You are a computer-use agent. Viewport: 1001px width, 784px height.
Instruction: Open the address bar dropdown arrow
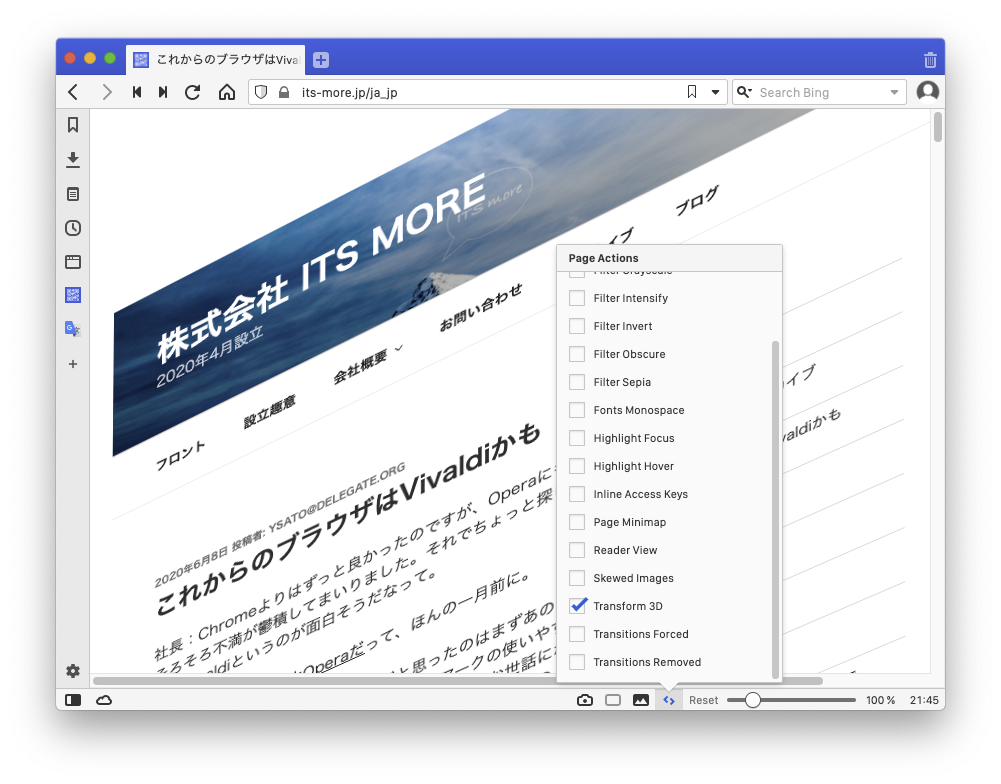pyautogui.click(x=716, y=92)
